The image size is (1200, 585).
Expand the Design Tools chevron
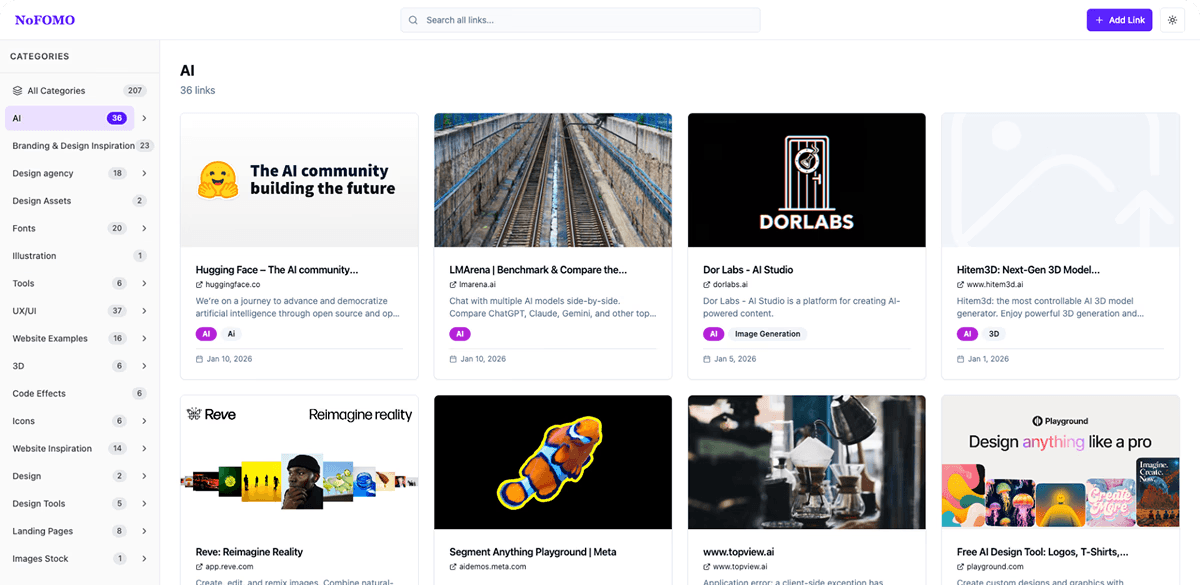(x=144, y=503)
